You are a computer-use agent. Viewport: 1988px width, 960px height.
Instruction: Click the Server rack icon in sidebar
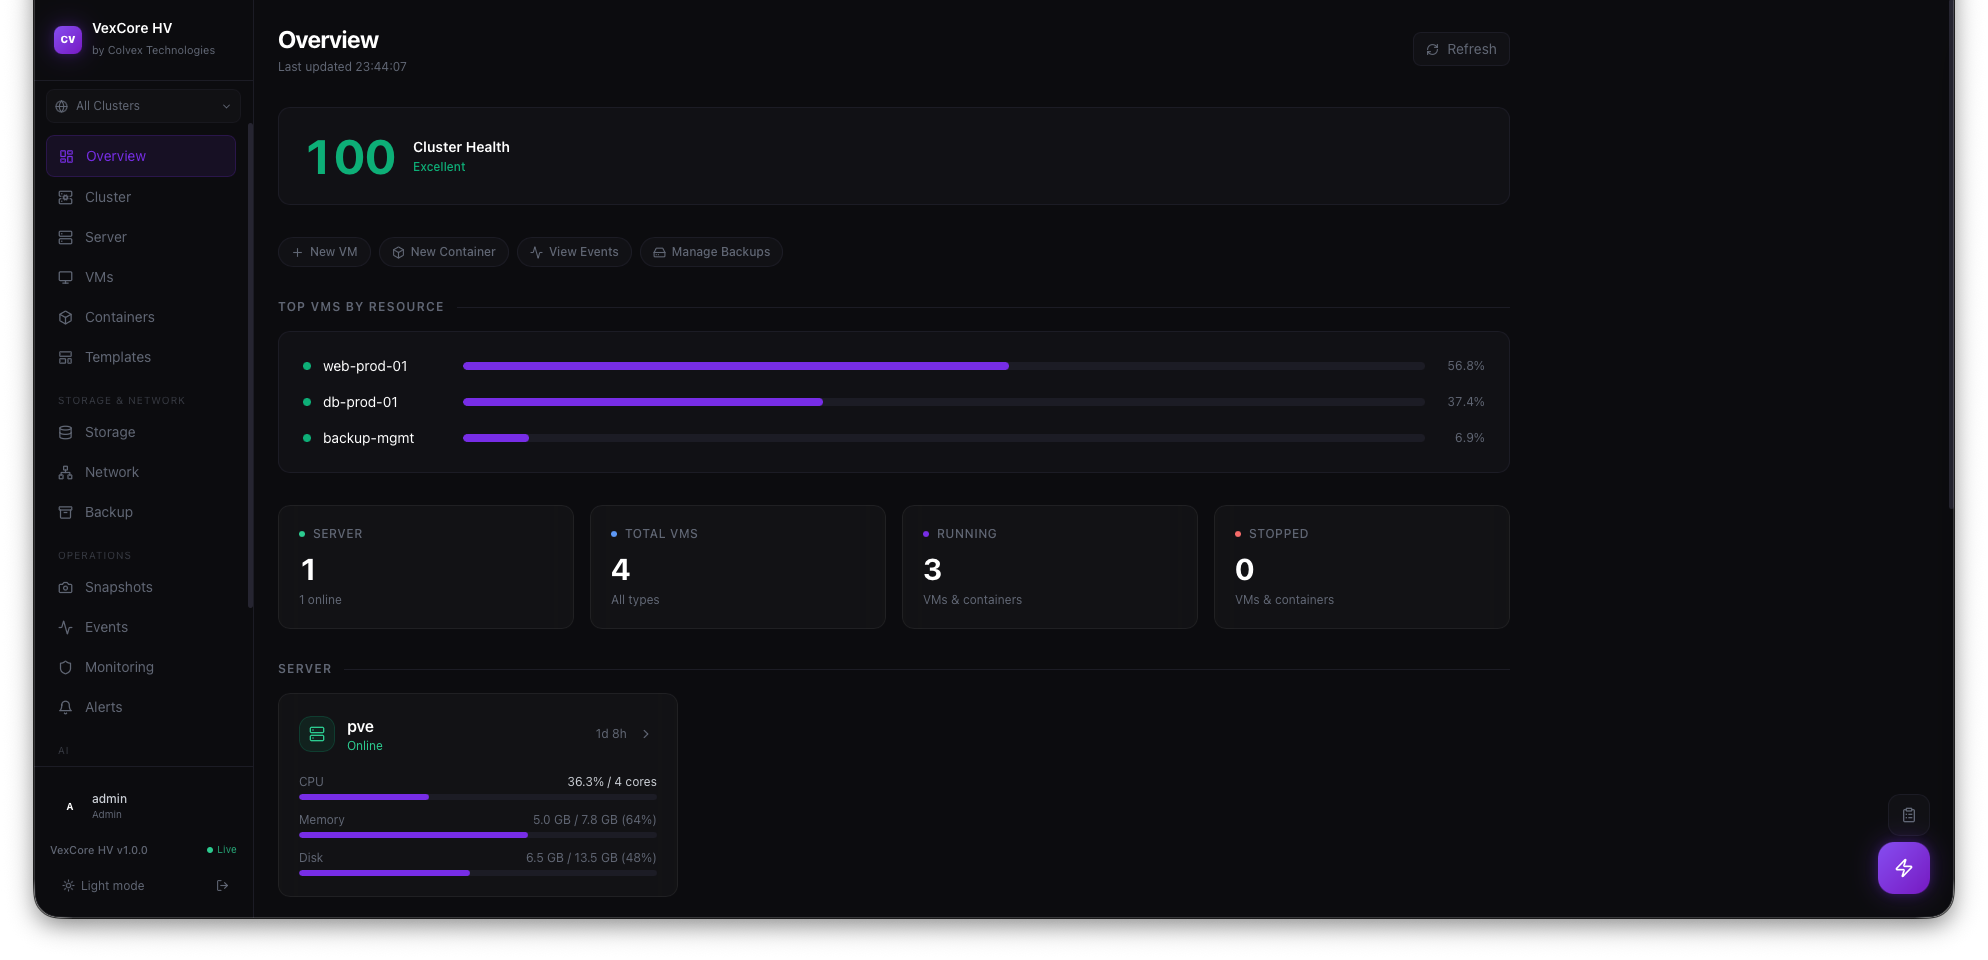(x=65, y=237)
